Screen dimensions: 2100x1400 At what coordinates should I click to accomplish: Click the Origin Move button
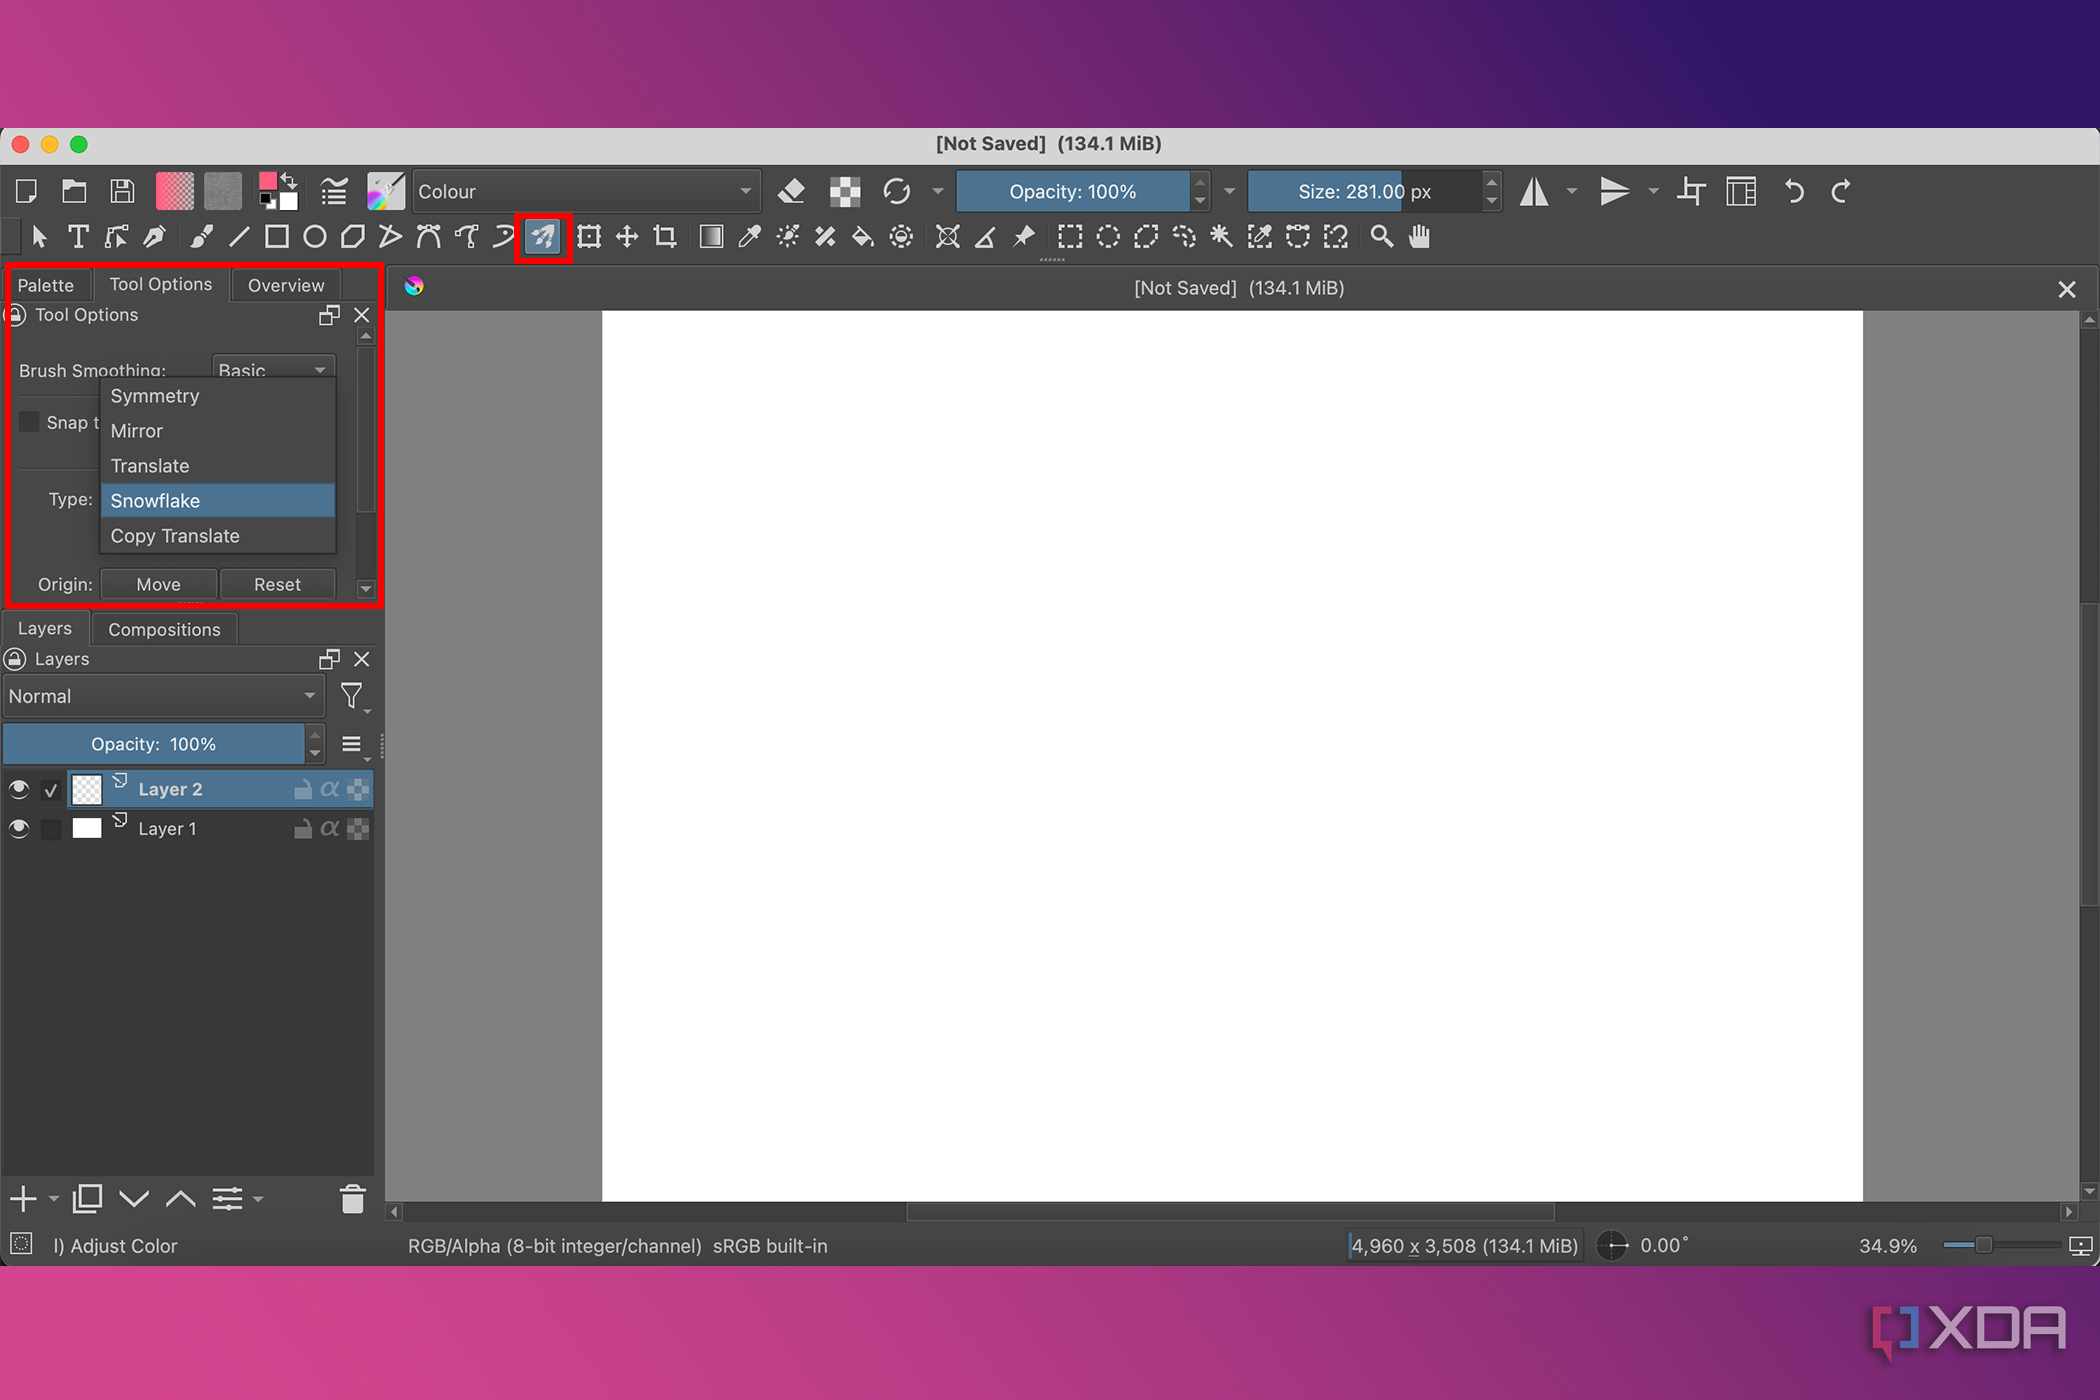pyautogui.click(x=159, y=584)
